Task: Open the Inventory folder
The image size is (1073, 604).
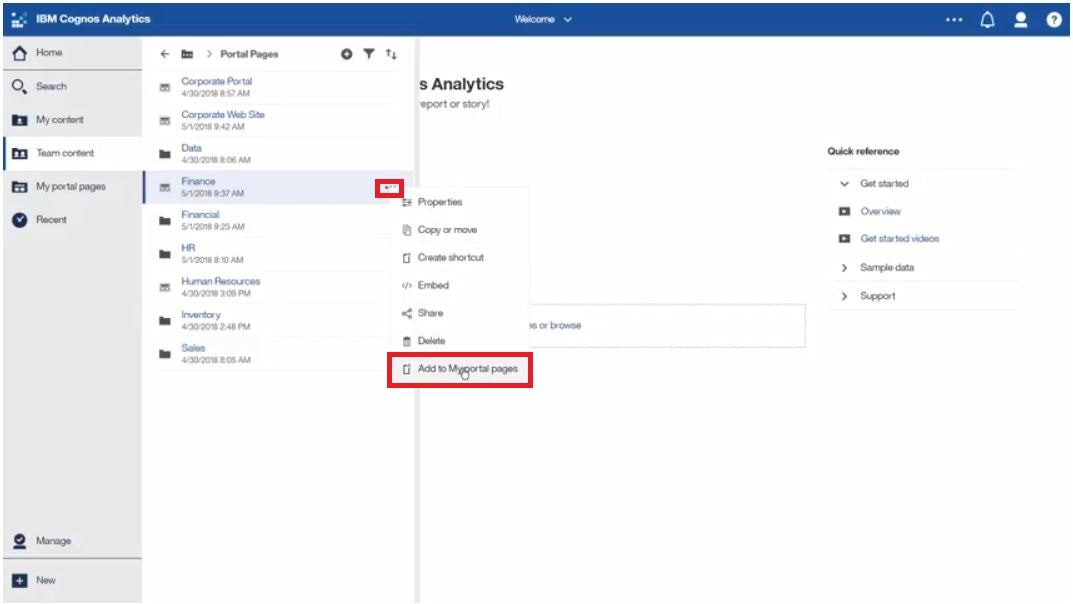Action: pos(201,315)
